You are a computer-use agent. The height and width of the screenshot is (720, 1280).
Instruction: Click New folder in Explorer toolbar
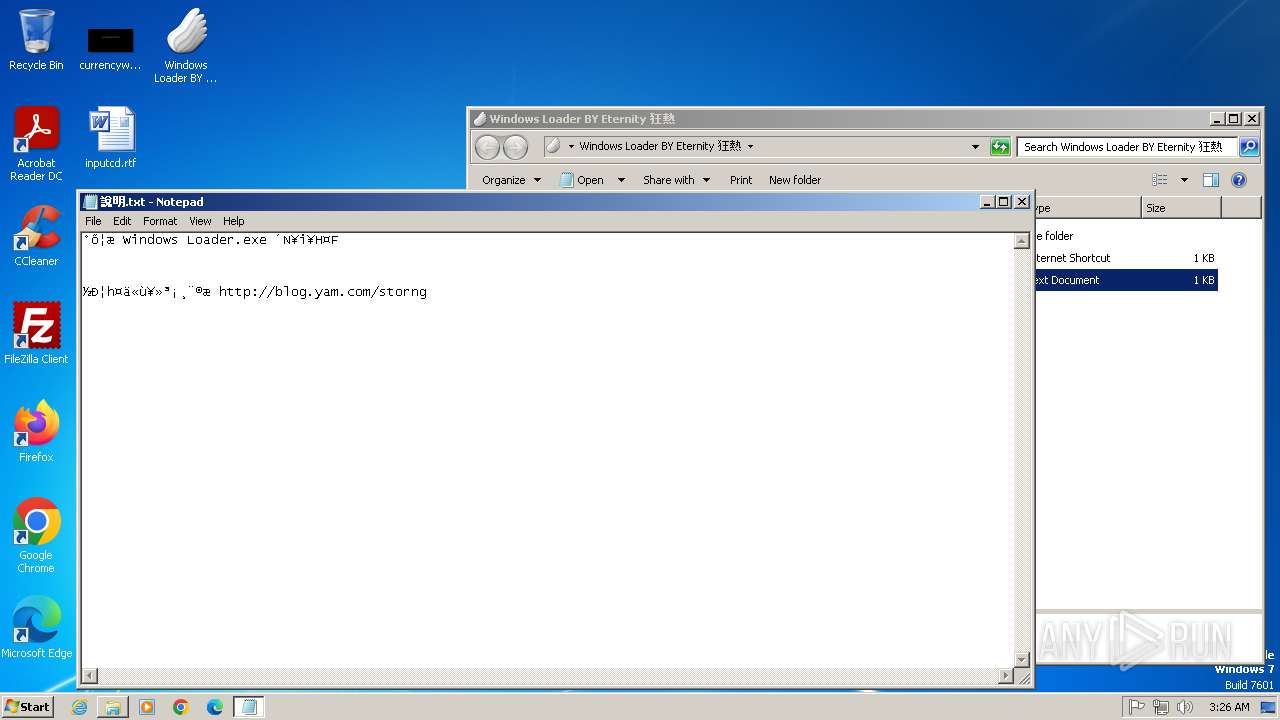[x=795, y=180]
